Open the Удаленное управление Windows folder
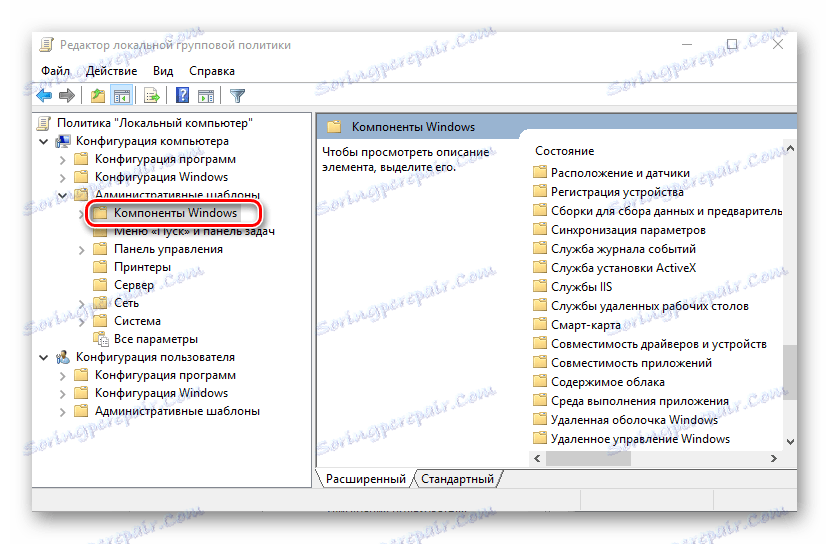829x544 pixels. tap(640, 439)
